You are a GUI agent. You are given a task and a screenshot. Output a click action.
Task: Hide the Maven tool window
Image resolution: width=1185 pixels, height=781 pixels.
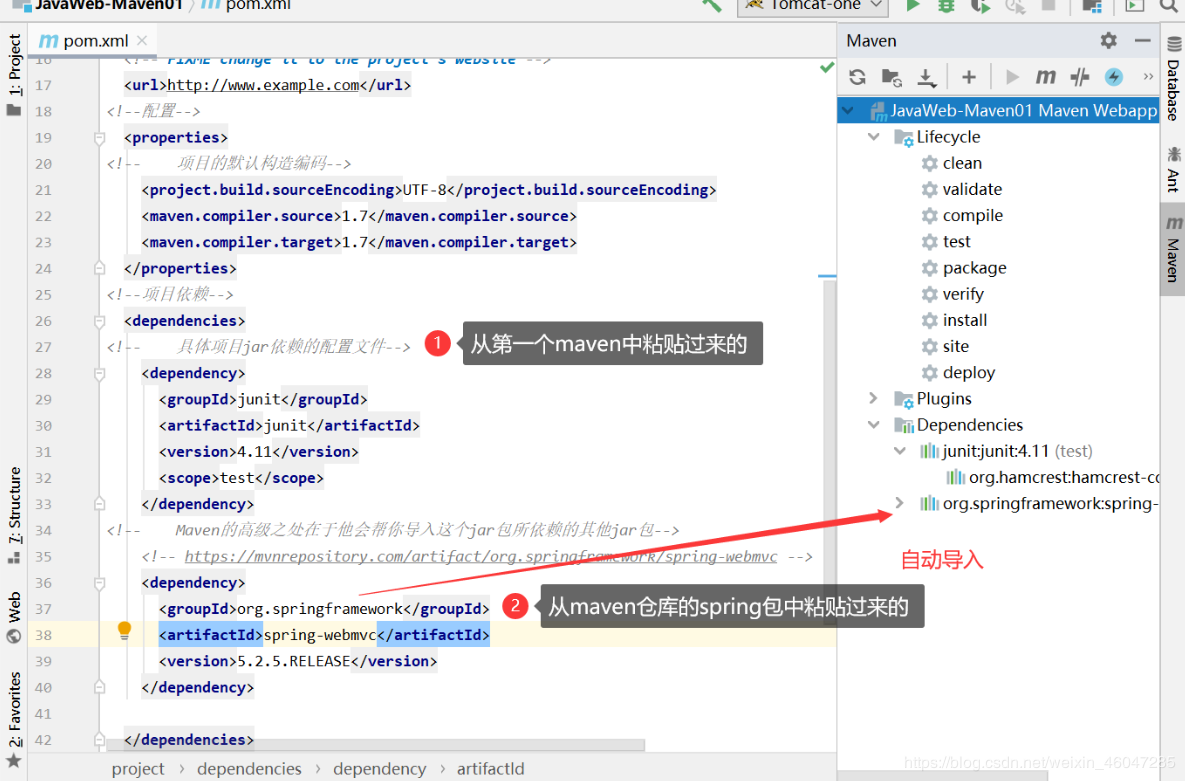pyautogui.click(x=1143, y=41)
